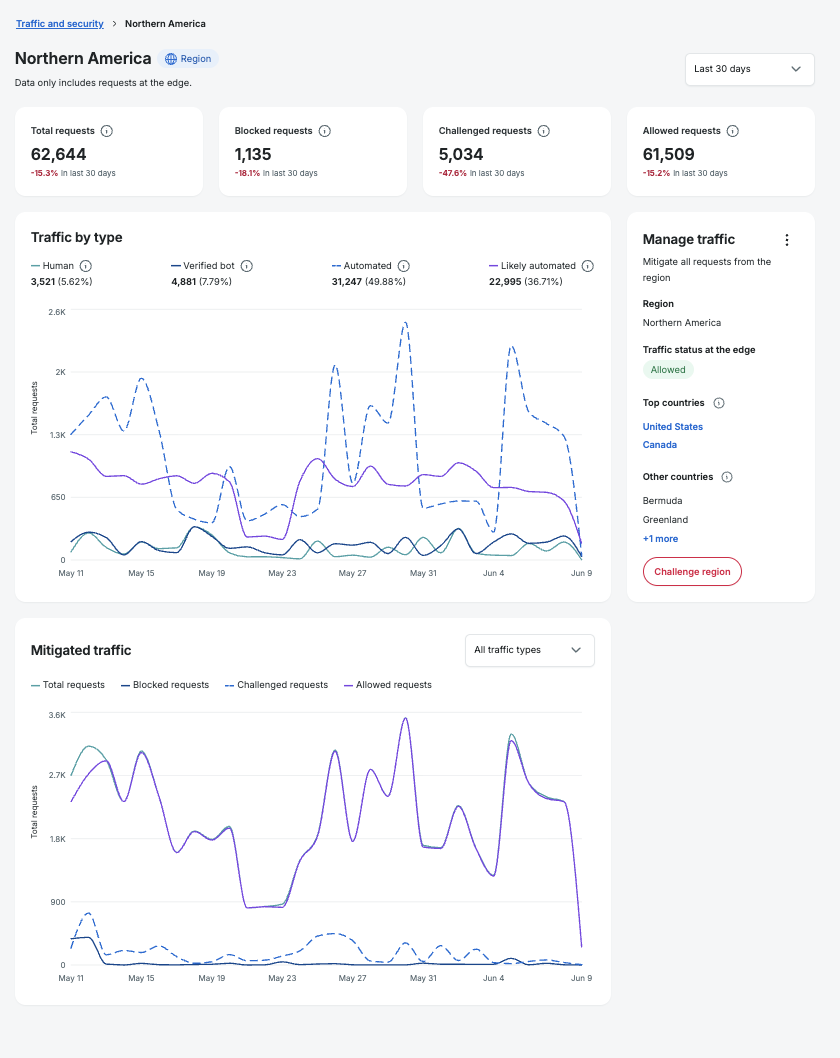Image resolution: width=840 pixels, height=1058 pixels.
Task: Click info icon beside Likely automated
Action: click(x=588, y=266)
